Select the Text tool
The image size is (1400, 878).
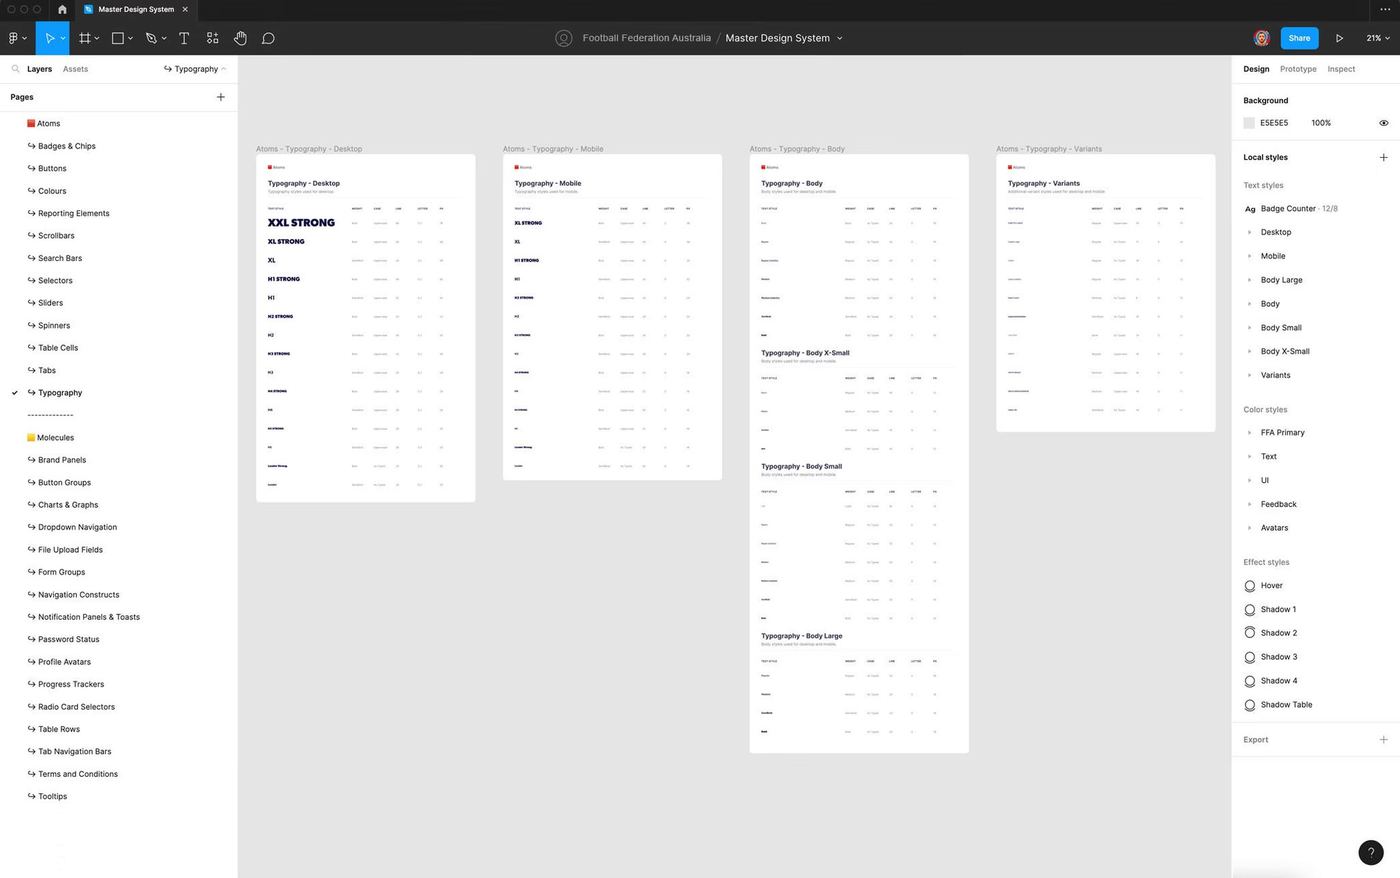(184, 38)
